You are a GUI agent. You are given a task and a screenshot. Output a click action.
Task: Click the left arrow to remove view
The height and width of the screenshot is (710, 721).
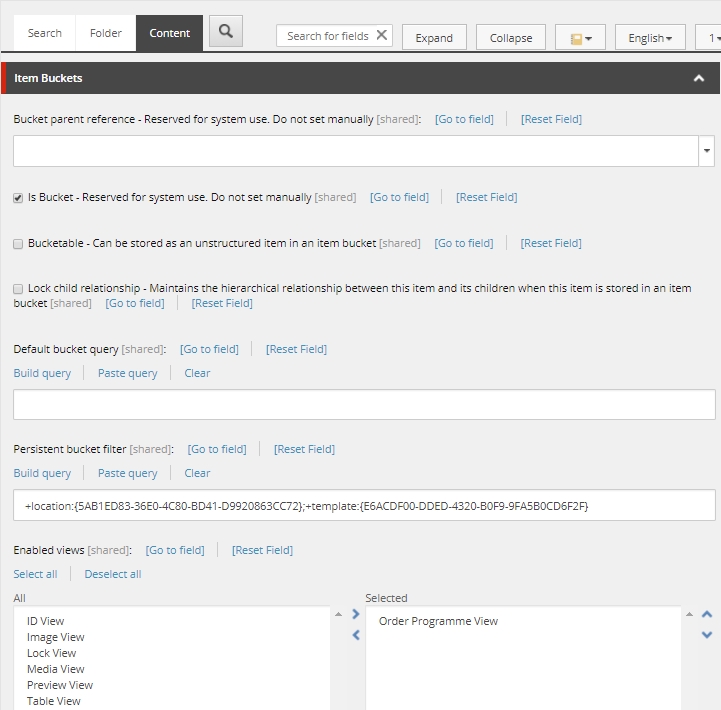[x=355, y=635]
